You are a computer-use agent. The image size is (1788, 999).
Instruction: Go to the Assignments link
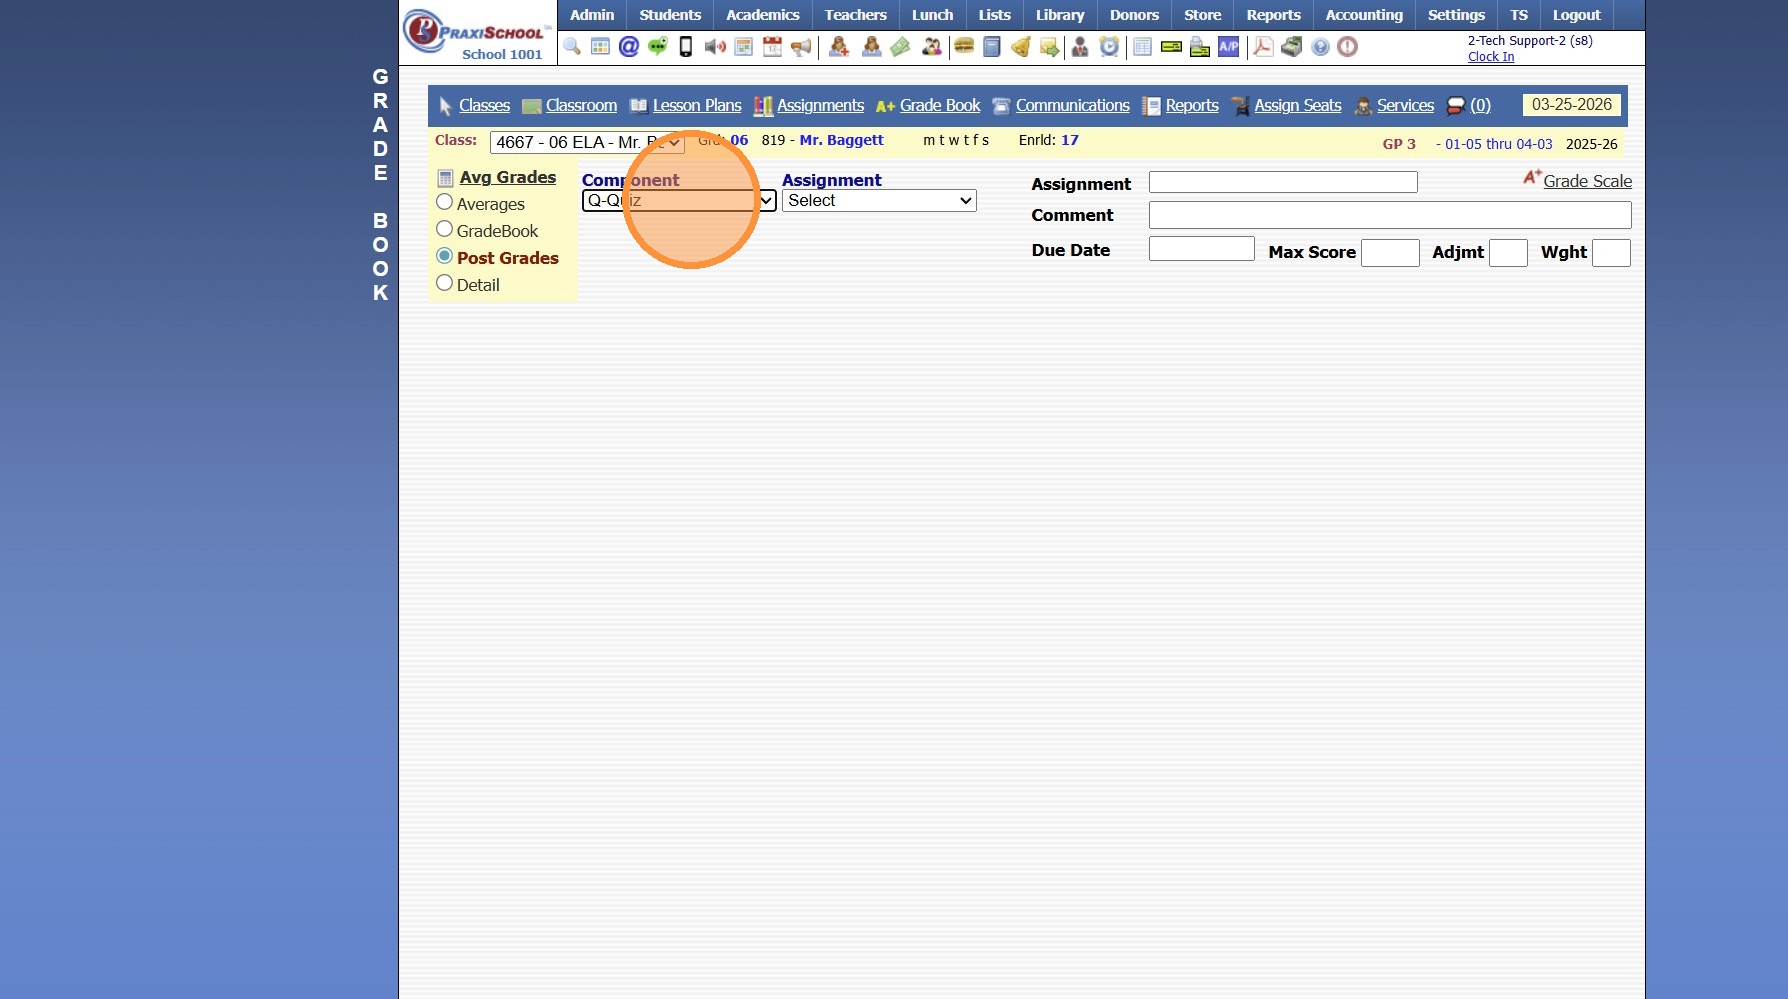[820, 106]
